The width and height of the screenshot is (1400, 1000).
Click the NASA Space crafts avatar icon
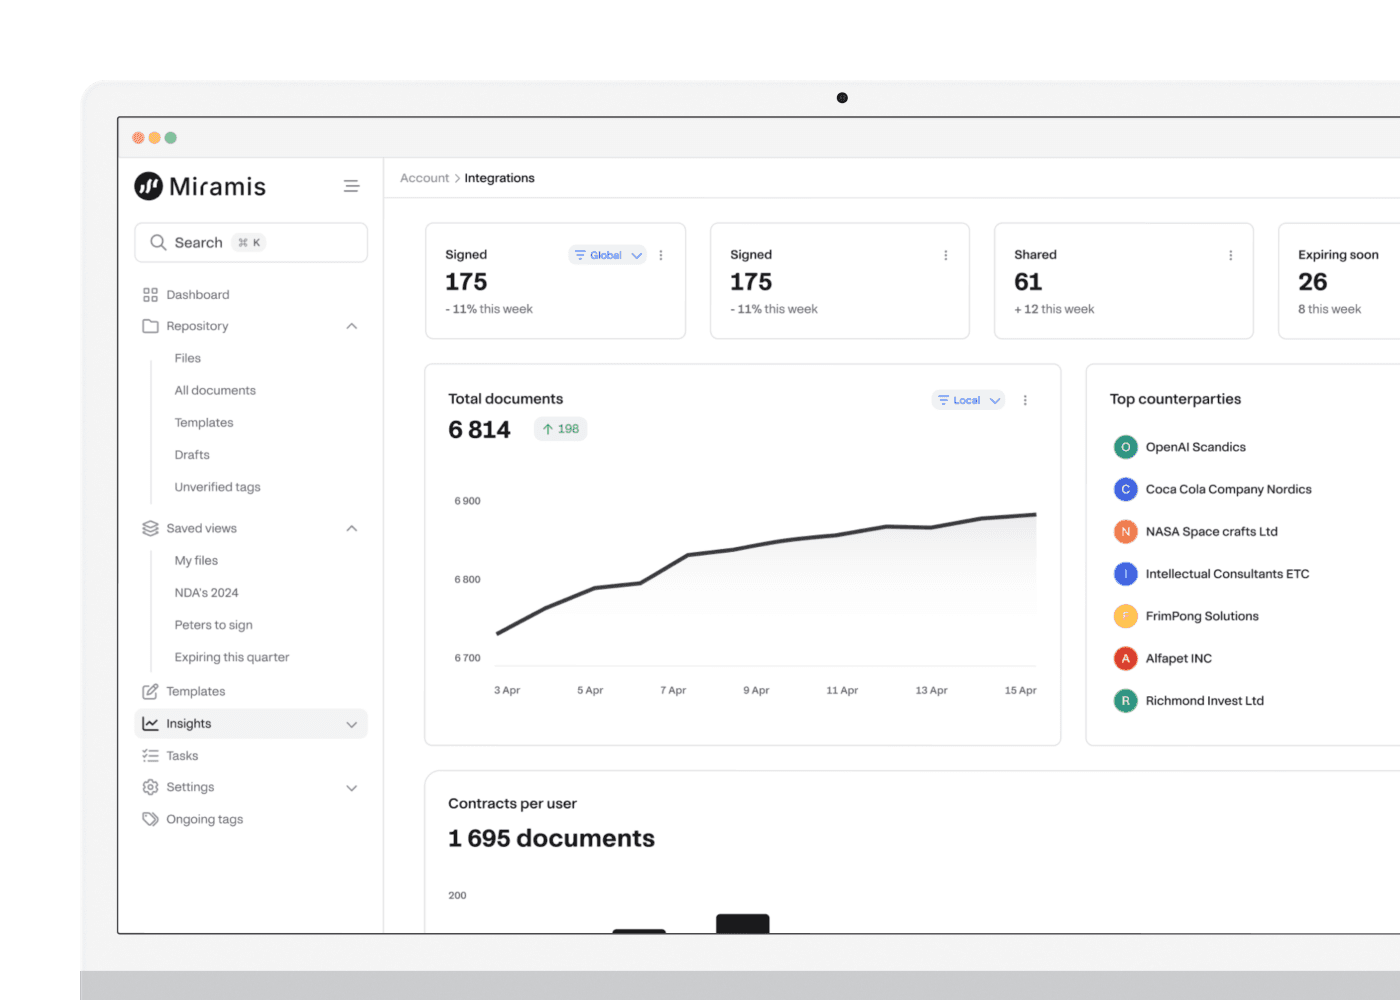pyautogui.click(x=1125, y=531)
